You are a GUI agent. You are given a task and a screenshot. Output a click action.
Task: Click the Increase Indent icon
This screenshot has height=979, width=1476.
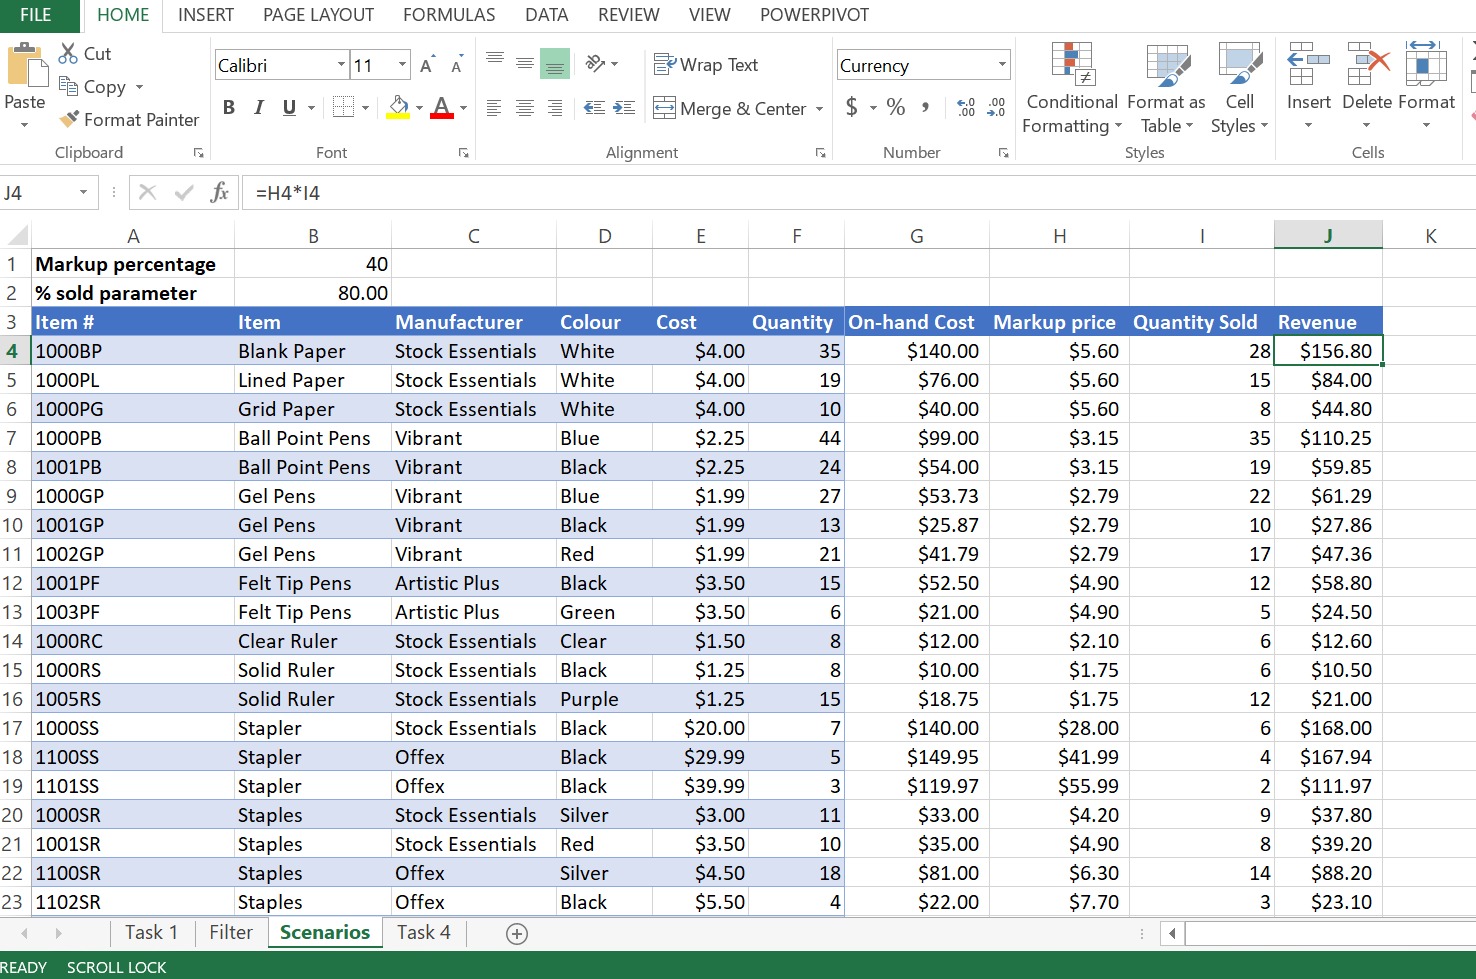point(624,108)
